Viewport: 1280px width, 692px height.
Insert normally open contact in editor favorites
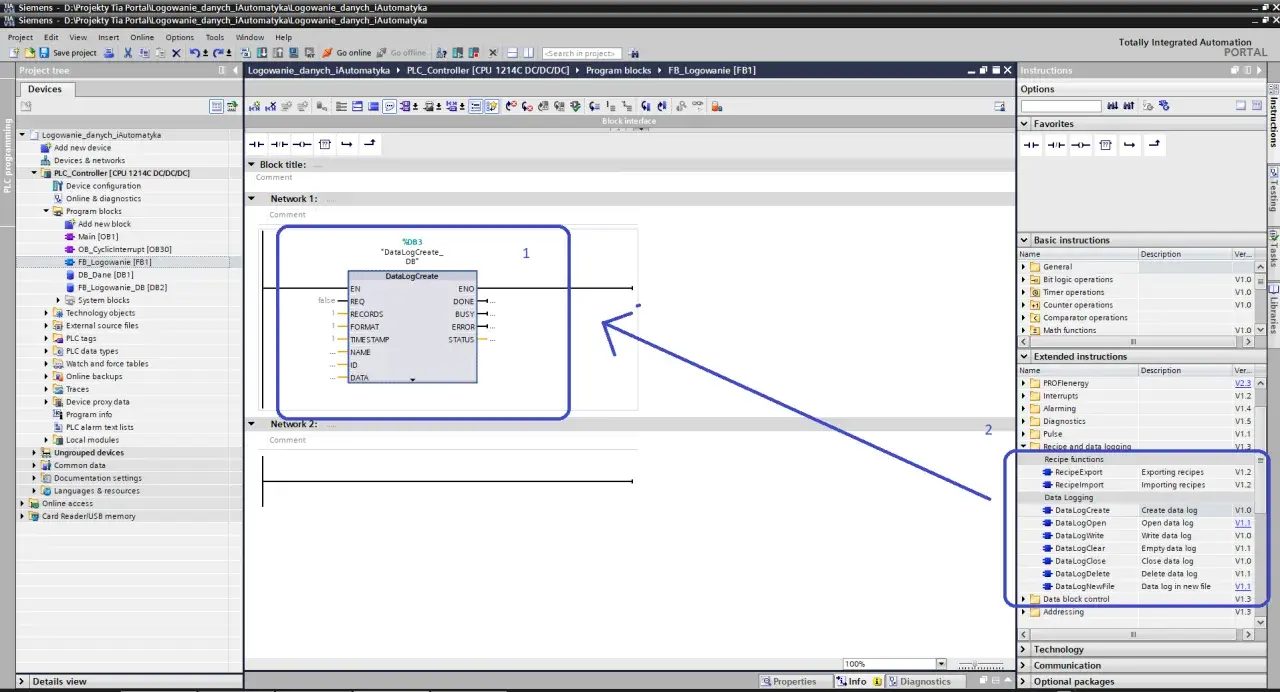point(256,144)
